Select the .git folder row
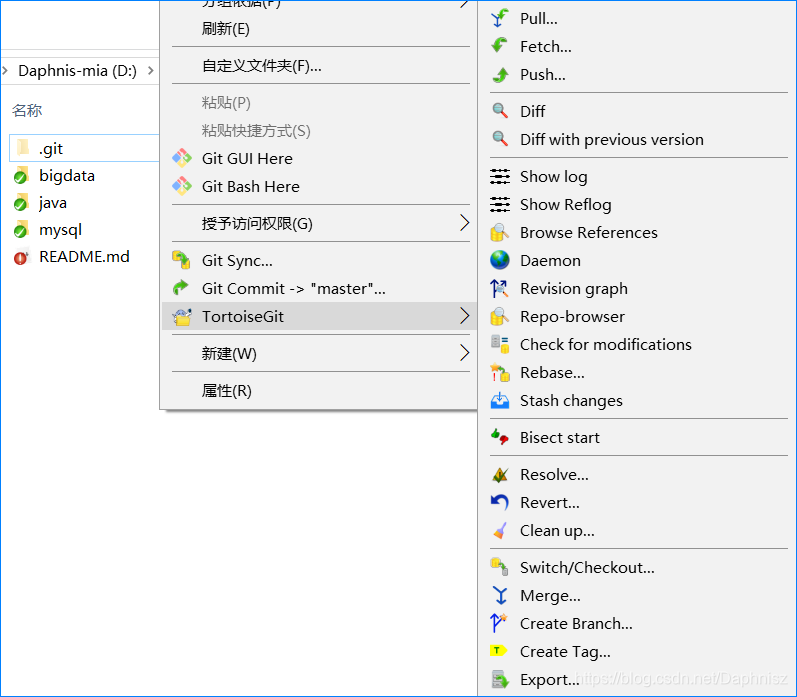The image size is (797, 697). coord(84,148)
